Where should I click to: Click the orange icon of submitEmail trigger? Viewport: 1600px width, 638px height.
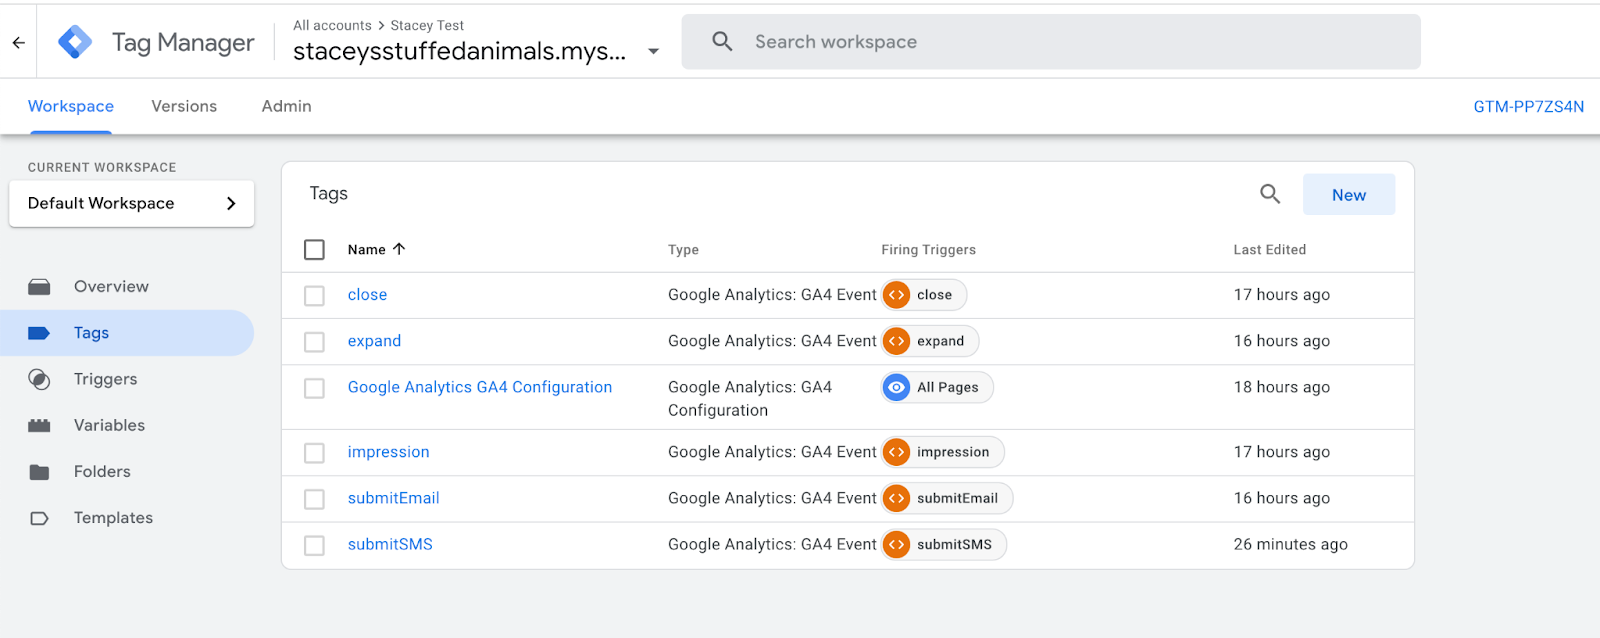click(x=897, y=498)
